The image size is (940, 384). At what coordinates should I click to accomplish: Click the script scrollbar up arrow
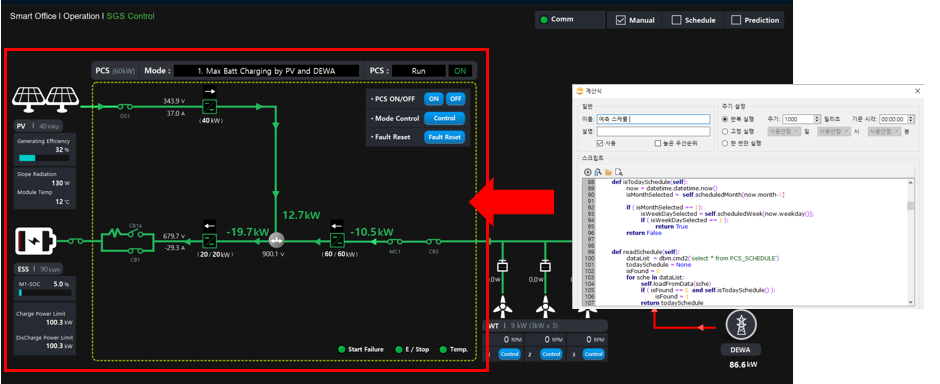click(x=911, y=182)
